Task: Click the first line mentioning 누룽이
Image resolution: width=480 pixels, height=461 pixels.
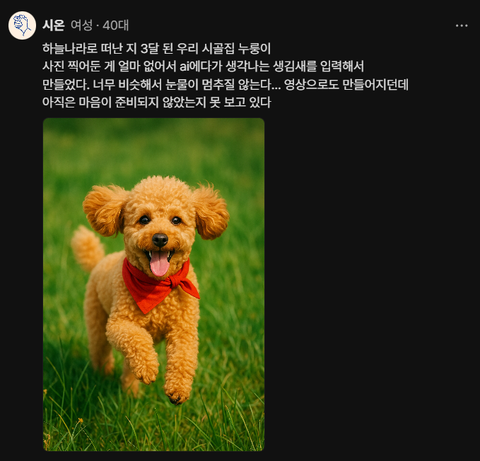Action: point(157,49)
